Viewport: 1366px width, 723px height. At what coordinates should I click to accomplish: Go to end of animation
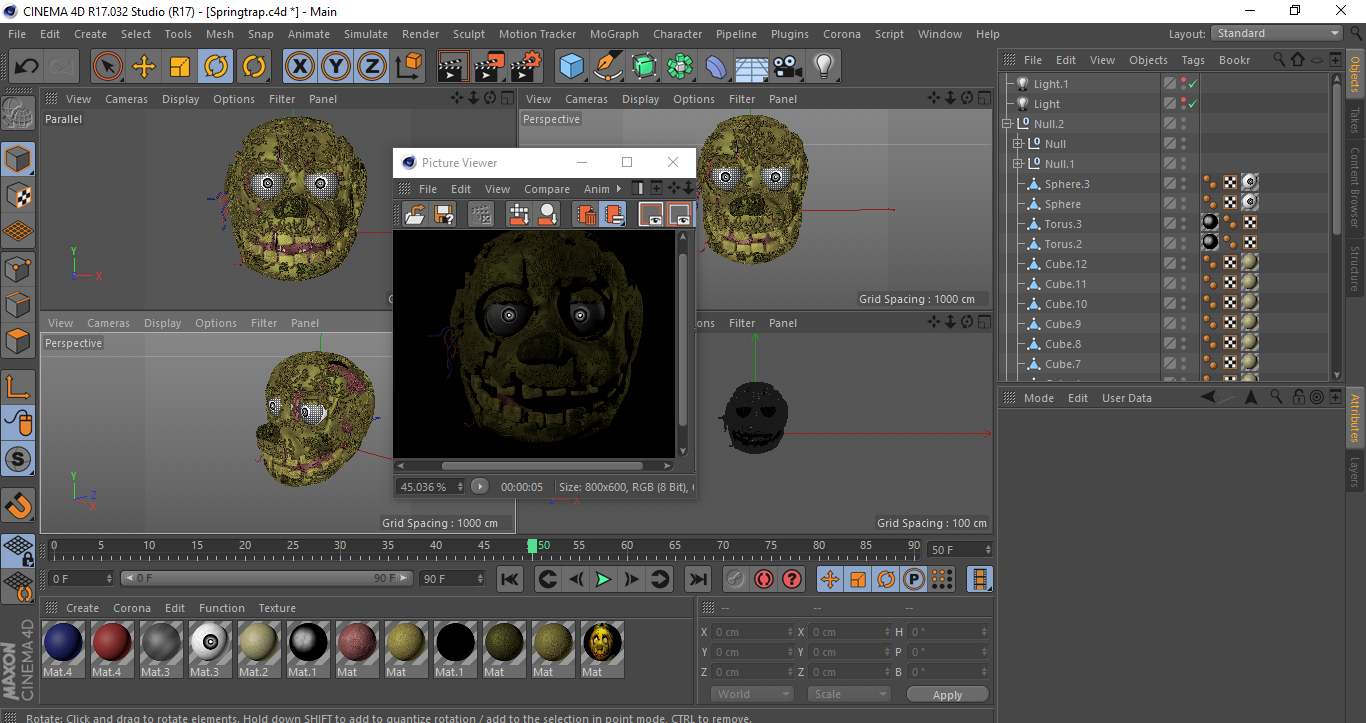698,579
